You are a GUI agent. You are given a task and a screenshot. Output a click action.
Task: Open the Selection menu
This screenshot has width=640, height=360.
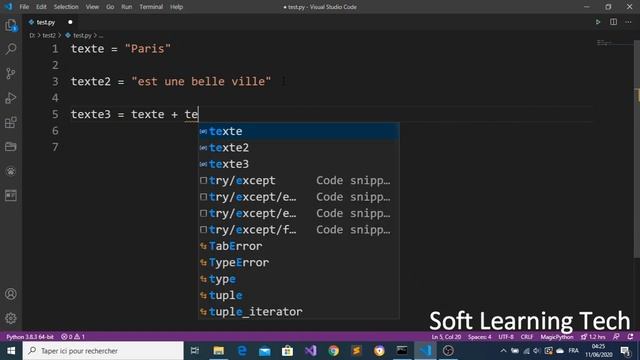click(66, 7)
